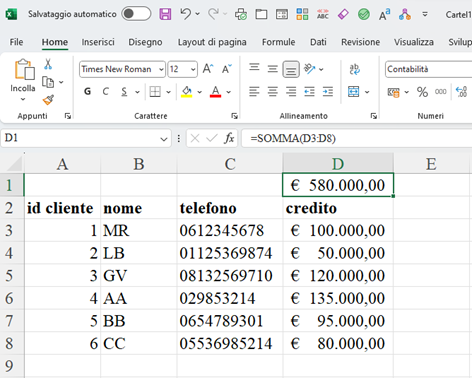This screenshot has height=378, width=472.
Task: Open the Contabilità number format box
Action: (428, 69)
